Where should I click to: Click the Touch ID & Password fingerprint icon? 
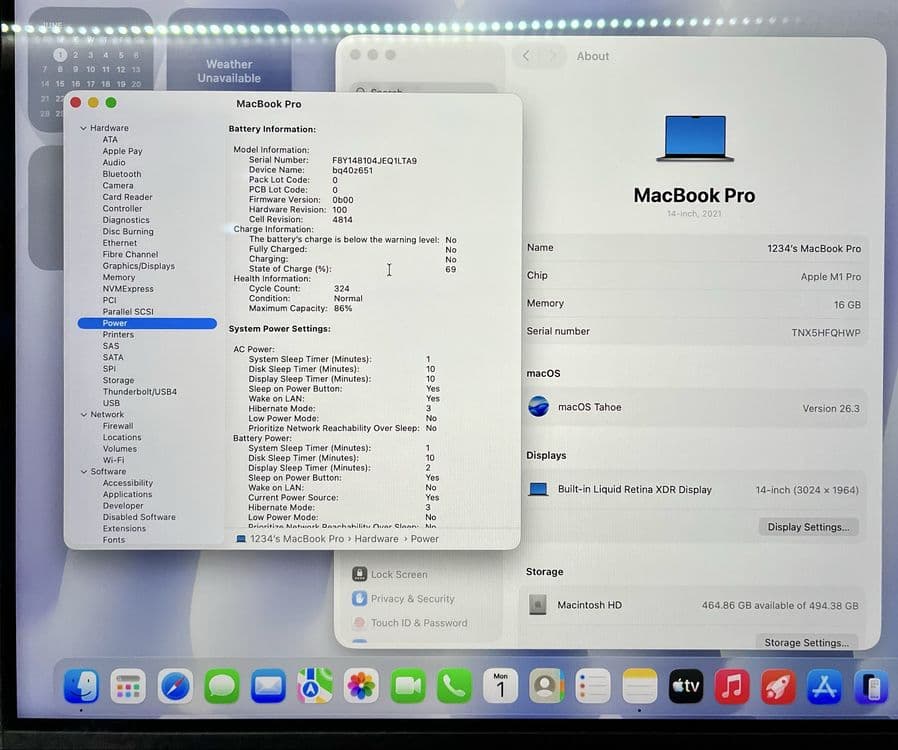point(360,623)
